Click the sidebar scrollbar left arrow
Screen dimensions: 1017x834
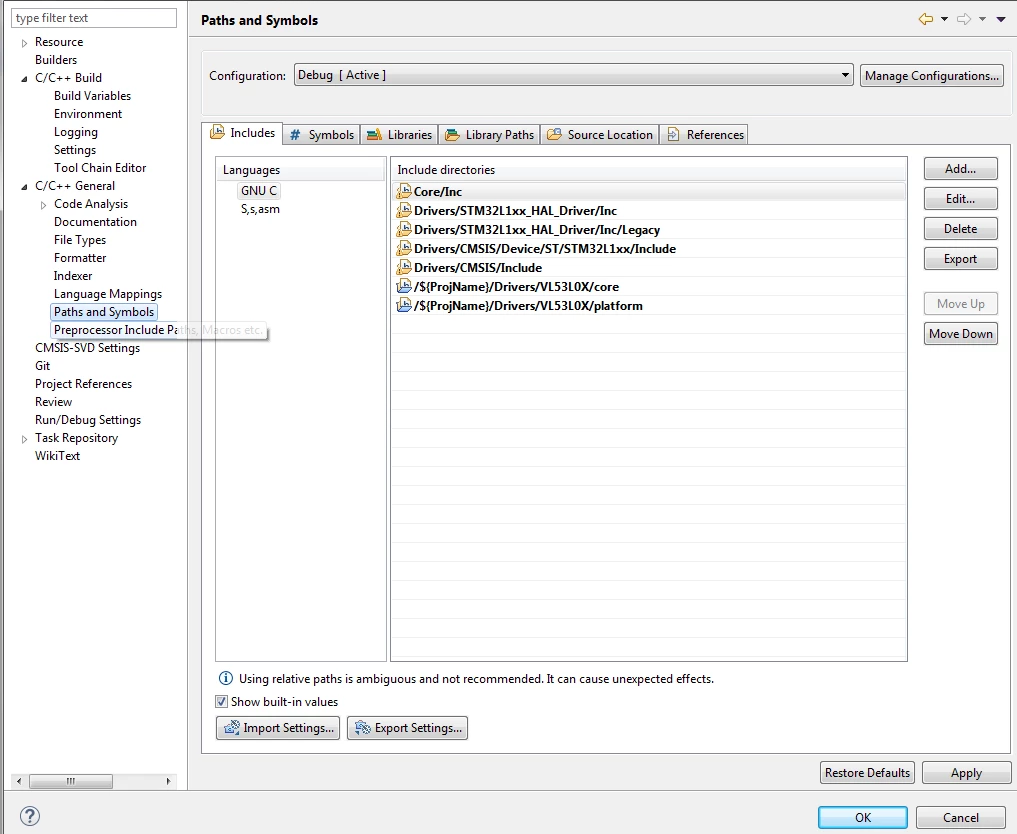coord(19,781)
